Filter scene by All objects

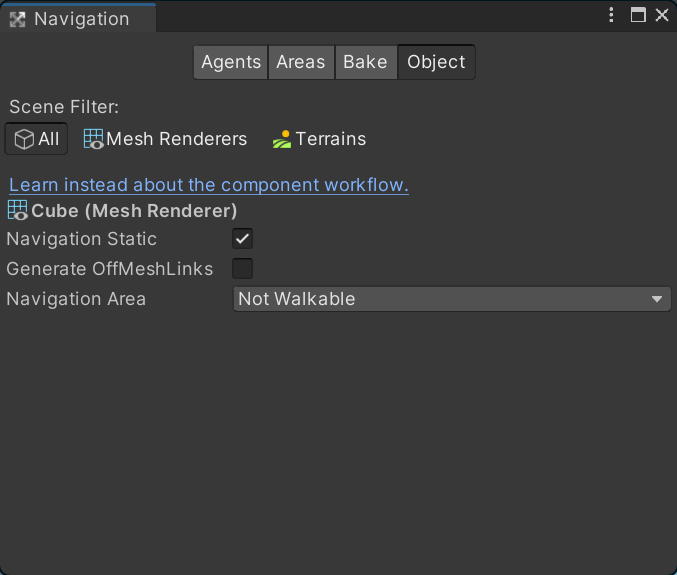coord(37,139)
